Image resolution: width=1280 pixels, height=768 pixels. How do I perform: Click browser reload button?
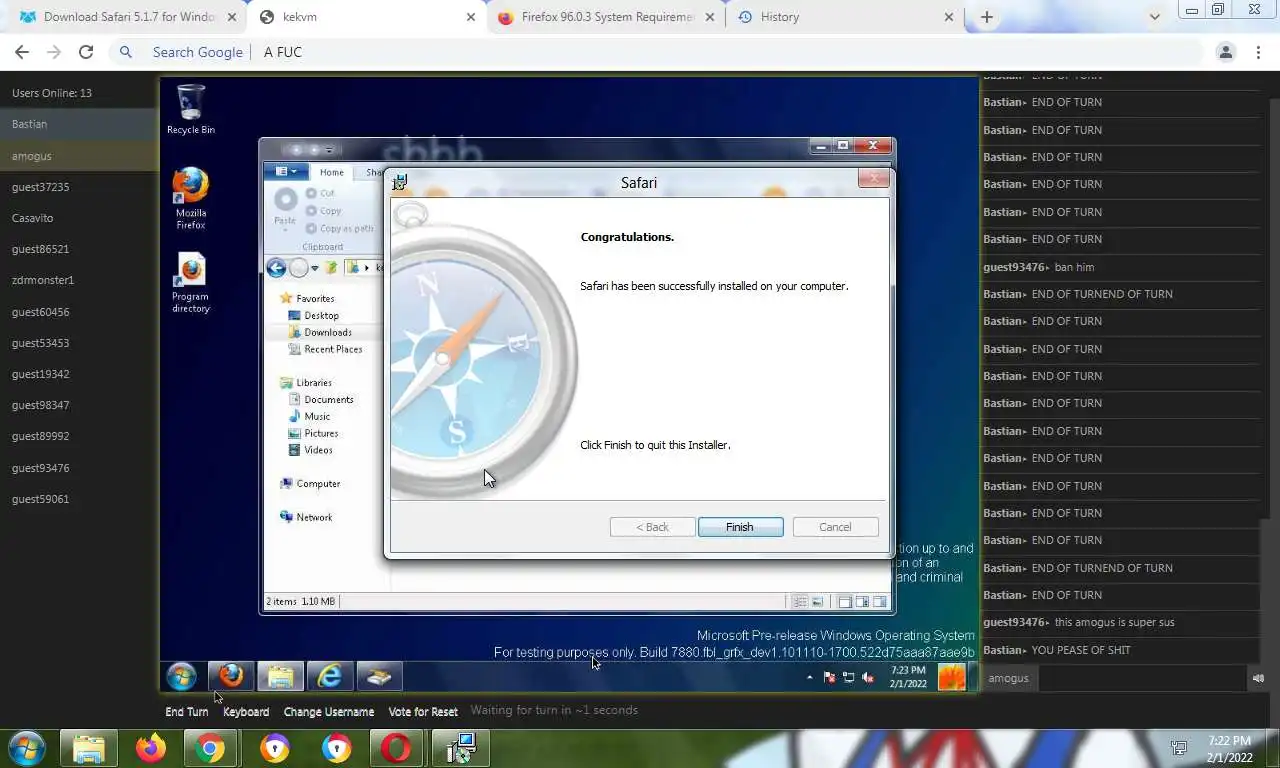pyautogui.click(x=86, y=52)
